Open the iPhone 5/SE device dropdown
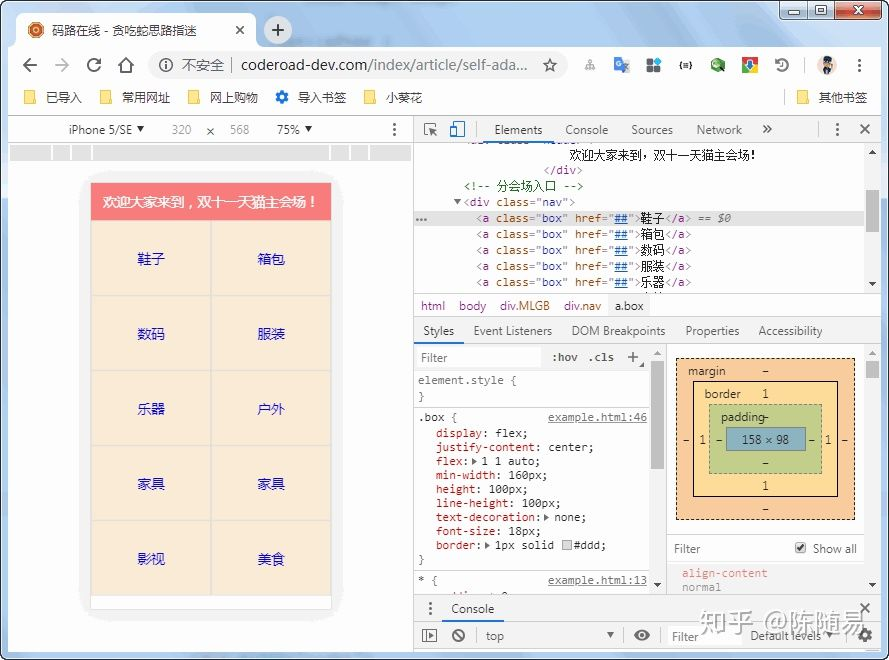The height and width of the screenshot is (660, 889). coord(106,130)
